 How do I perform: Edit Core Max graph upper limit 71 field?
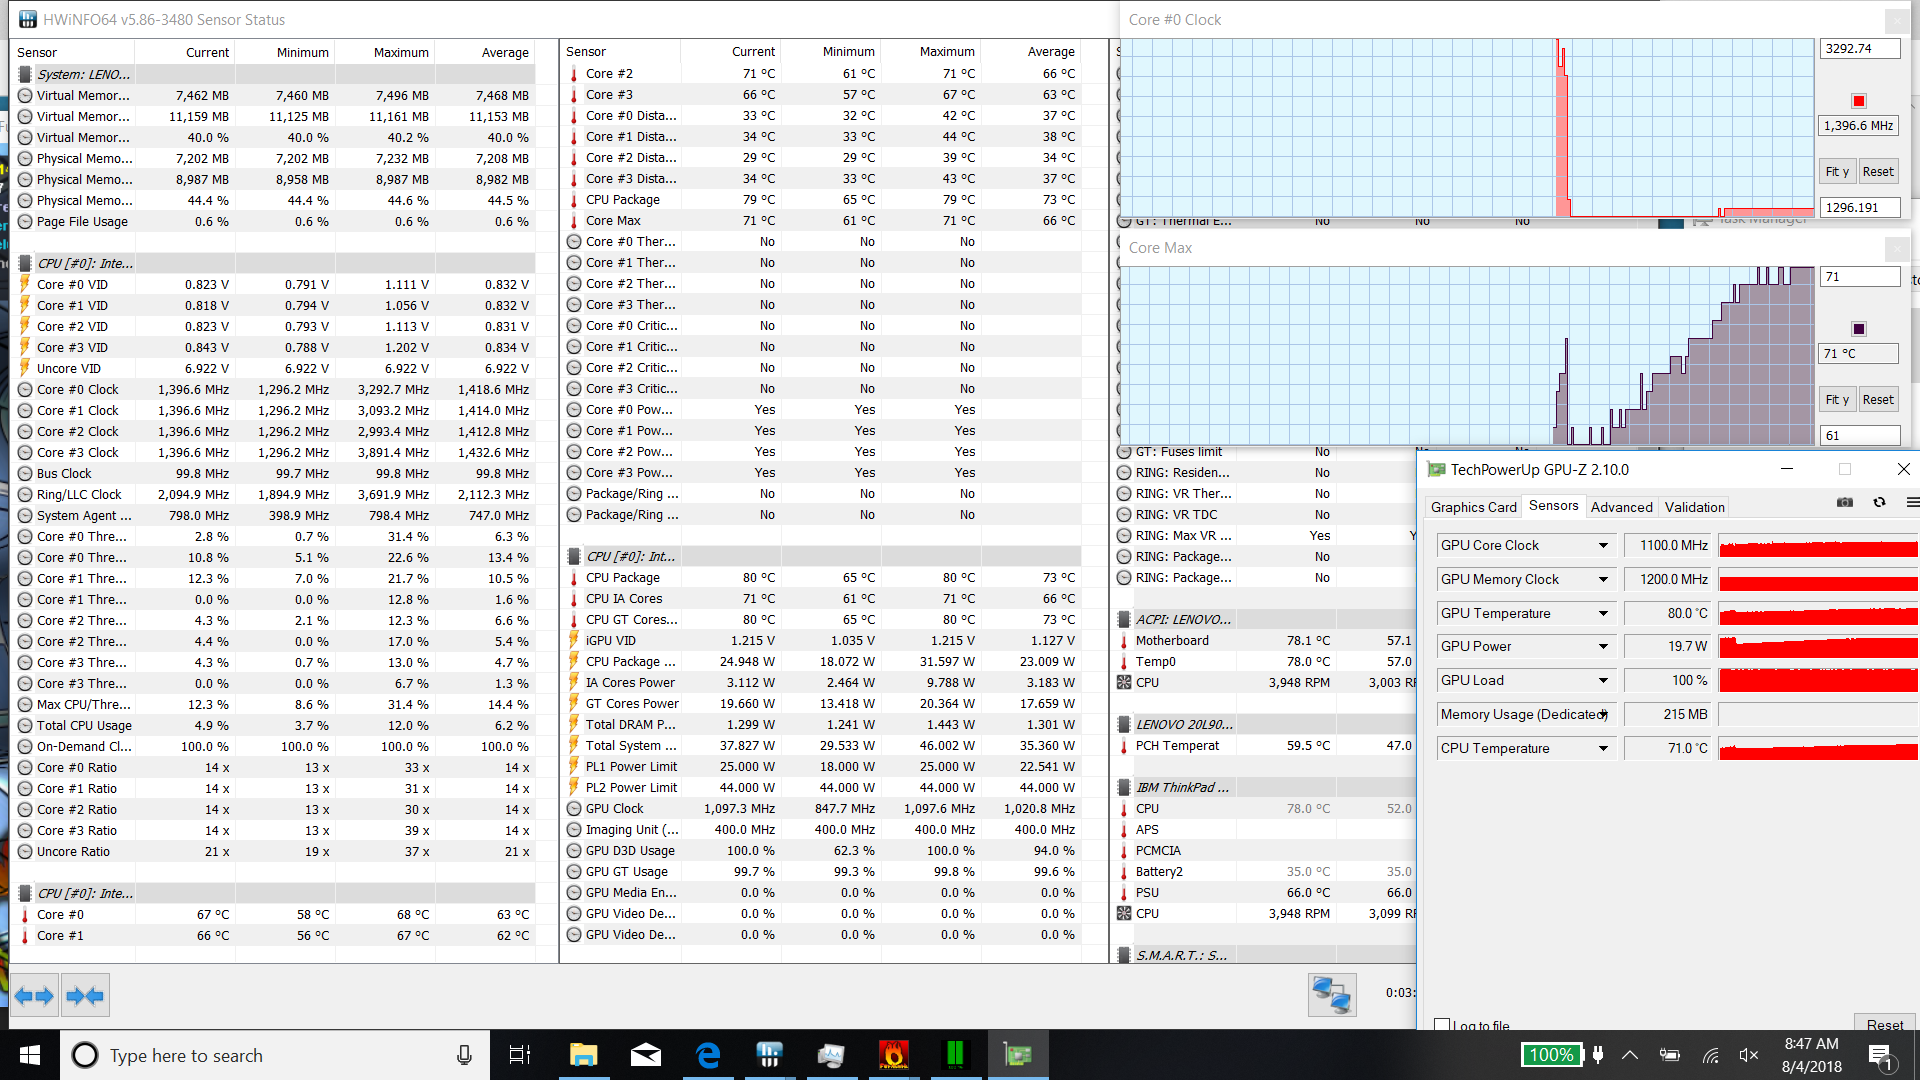point(1859,277)
